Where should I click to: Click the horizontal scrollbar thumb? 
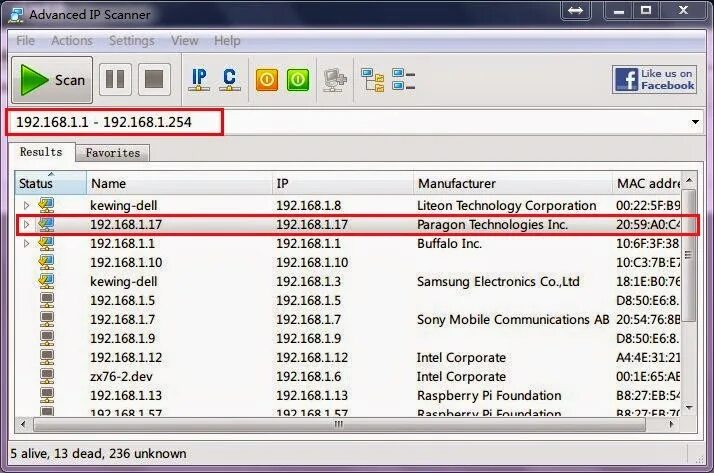(339, 424)
